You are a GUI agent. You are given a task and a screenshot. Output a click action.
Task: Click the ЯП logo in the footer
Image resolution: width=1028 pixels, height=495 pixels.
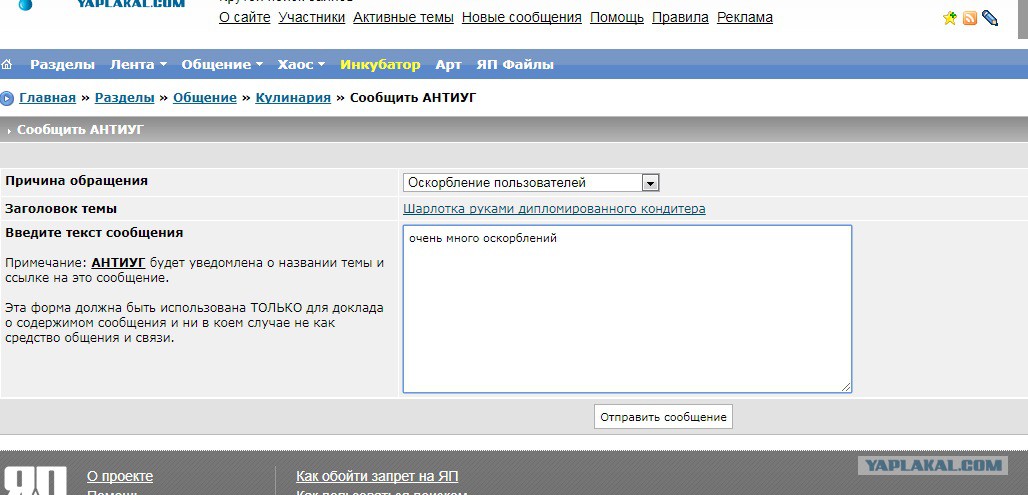(x=35, y=480)
